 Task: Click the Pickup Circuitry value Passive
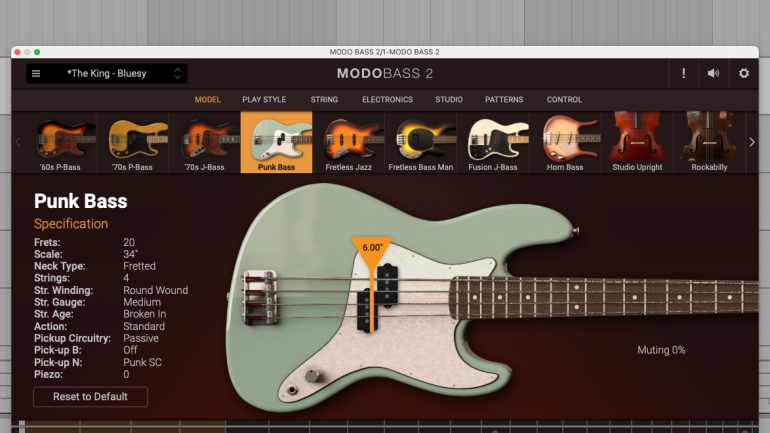pyautogui.click(x=141, y=338)
